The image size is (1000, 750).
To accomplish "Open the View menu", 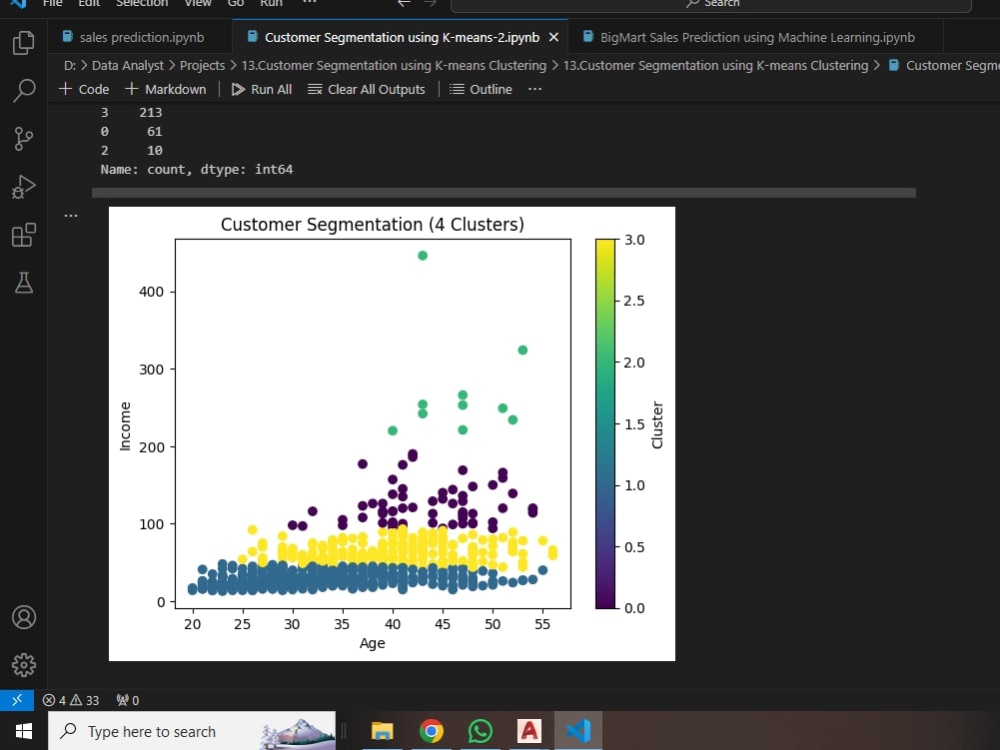I will pos(198,3).
